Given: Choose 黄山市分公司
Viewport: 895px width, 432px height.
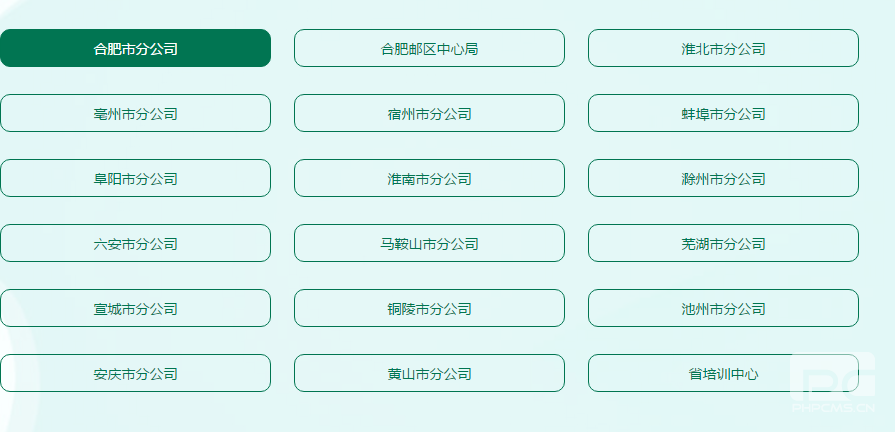Looking at the screenshot, I should tap(429, 373).
